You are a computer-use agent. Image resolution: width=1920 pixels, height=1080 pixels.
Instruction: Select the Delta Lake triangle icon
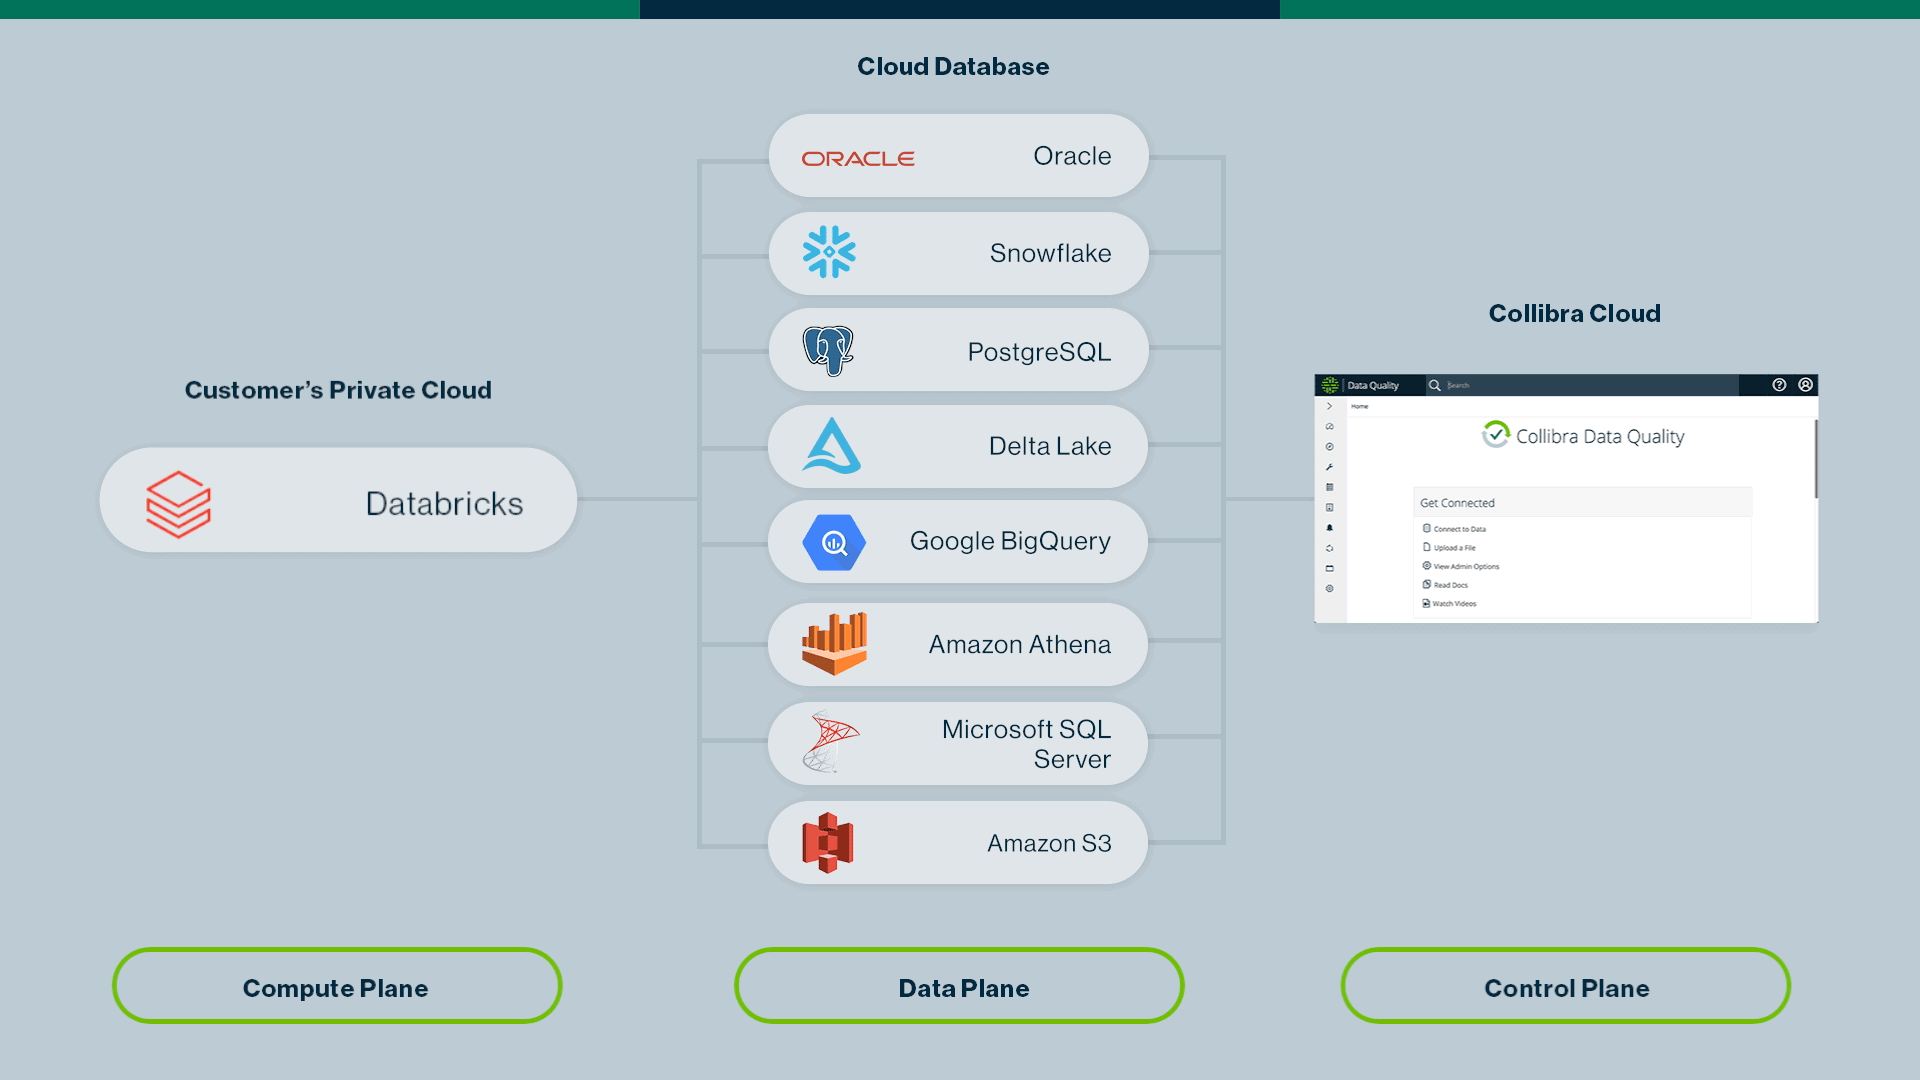[831, 446]
